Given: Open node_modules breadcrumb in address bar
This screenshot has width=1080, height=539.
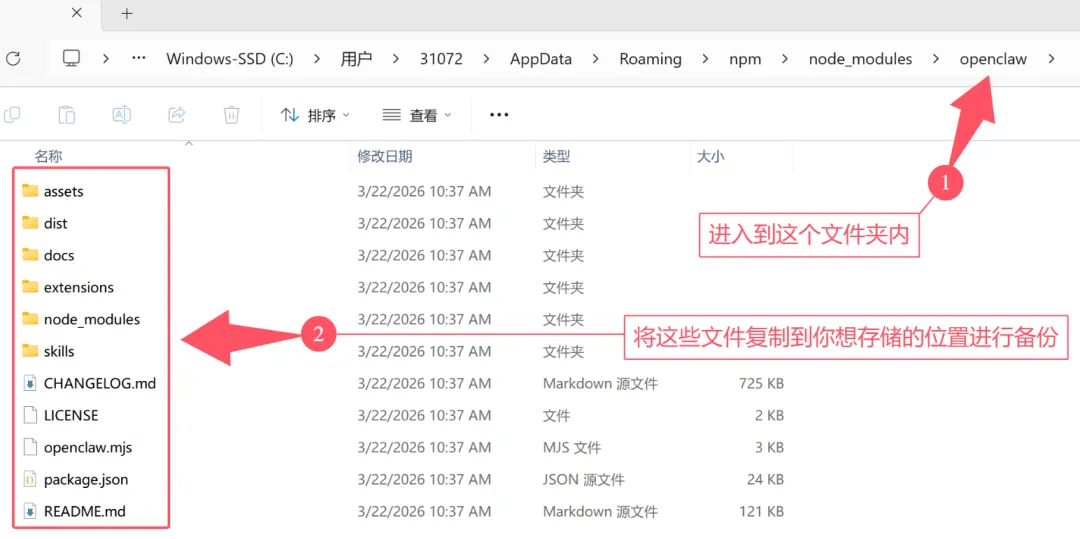Looking at the screenshot, I should [860, 59].
